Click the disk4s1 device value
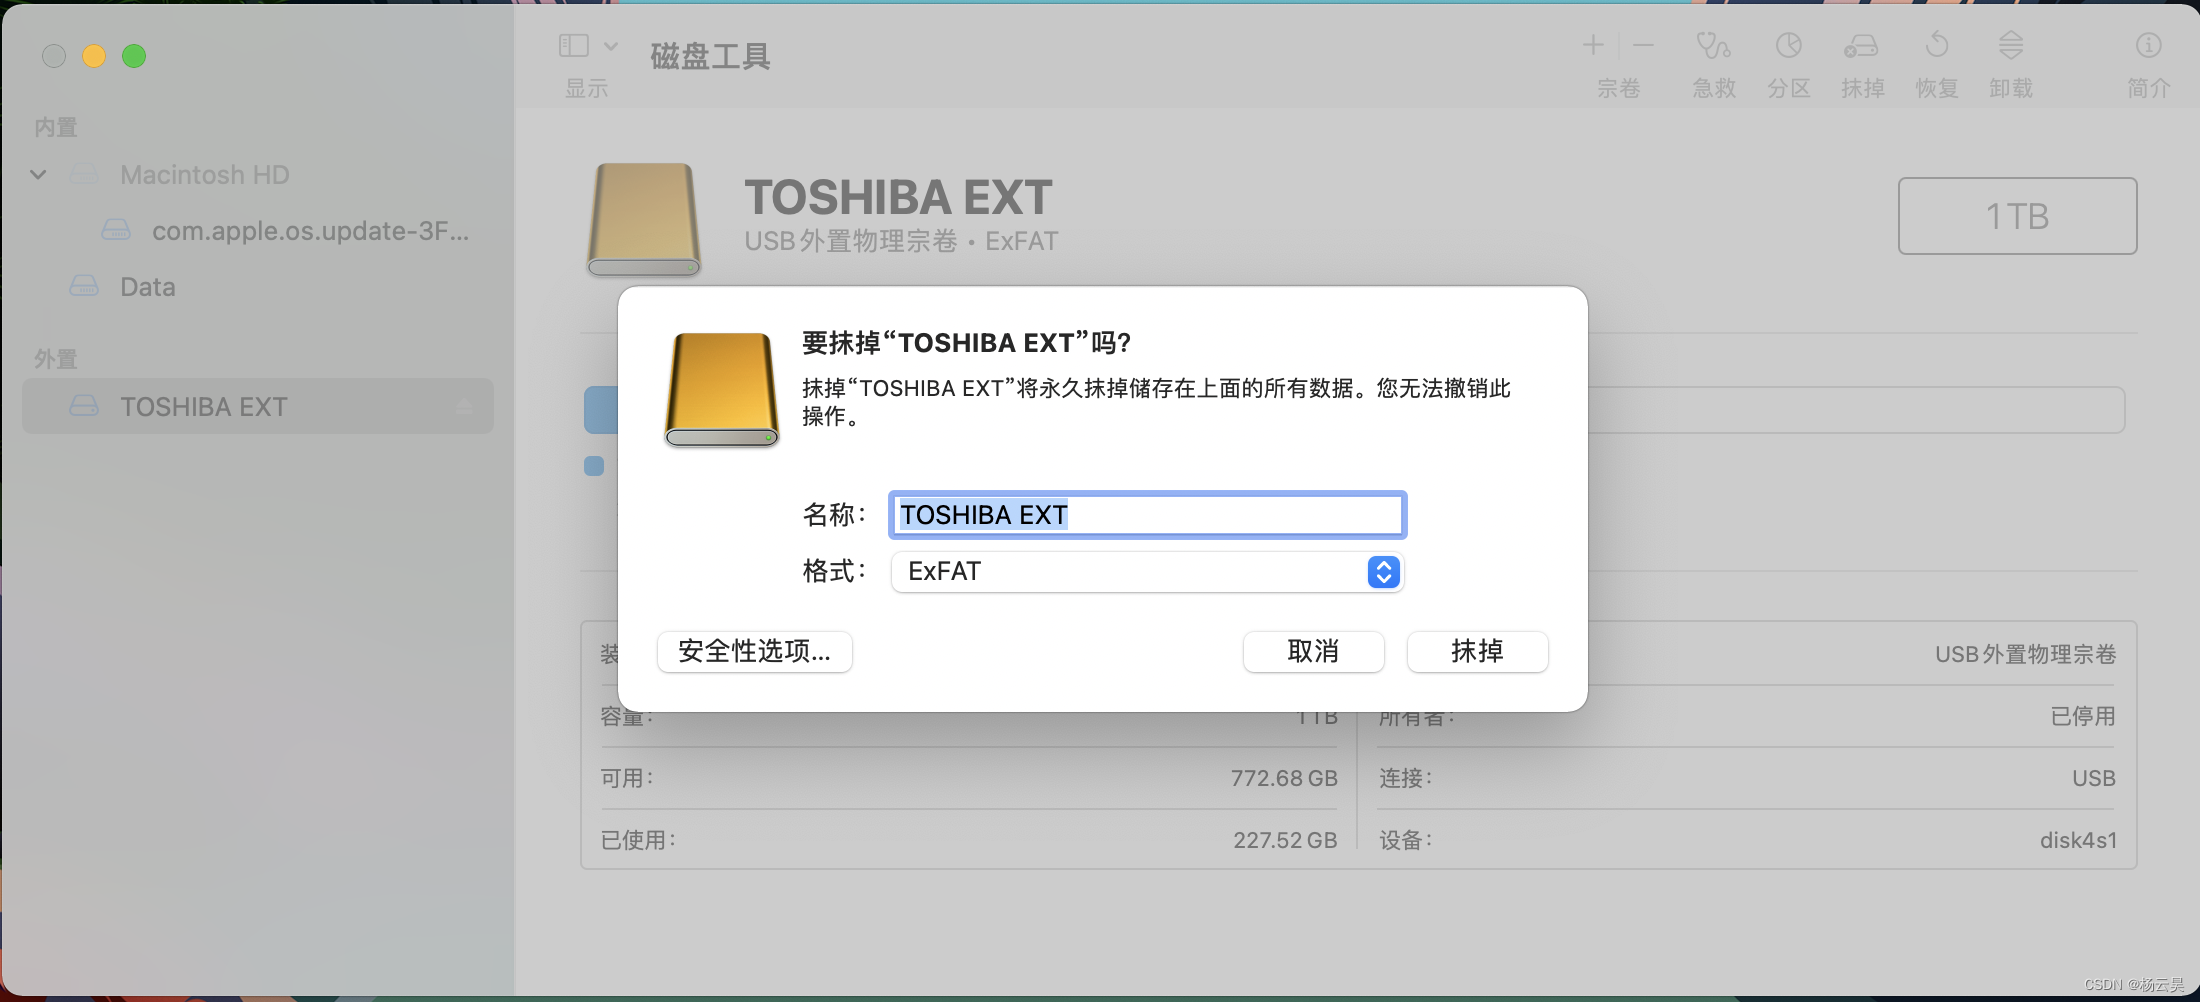 [2078, 840]
